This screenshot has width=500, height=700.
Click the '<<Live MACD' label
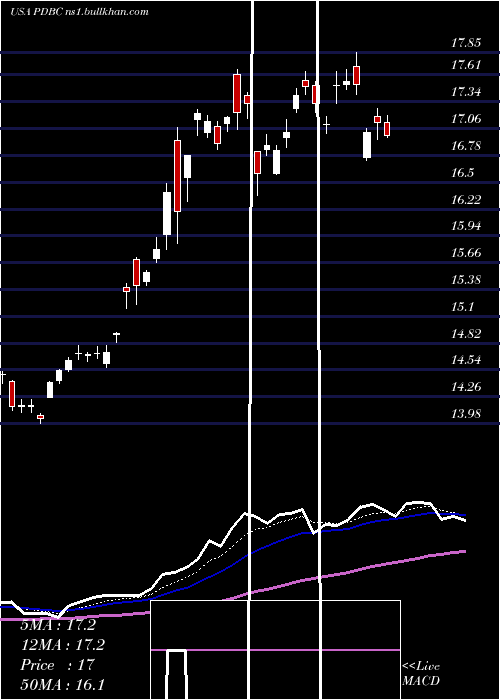pos(421,673)
